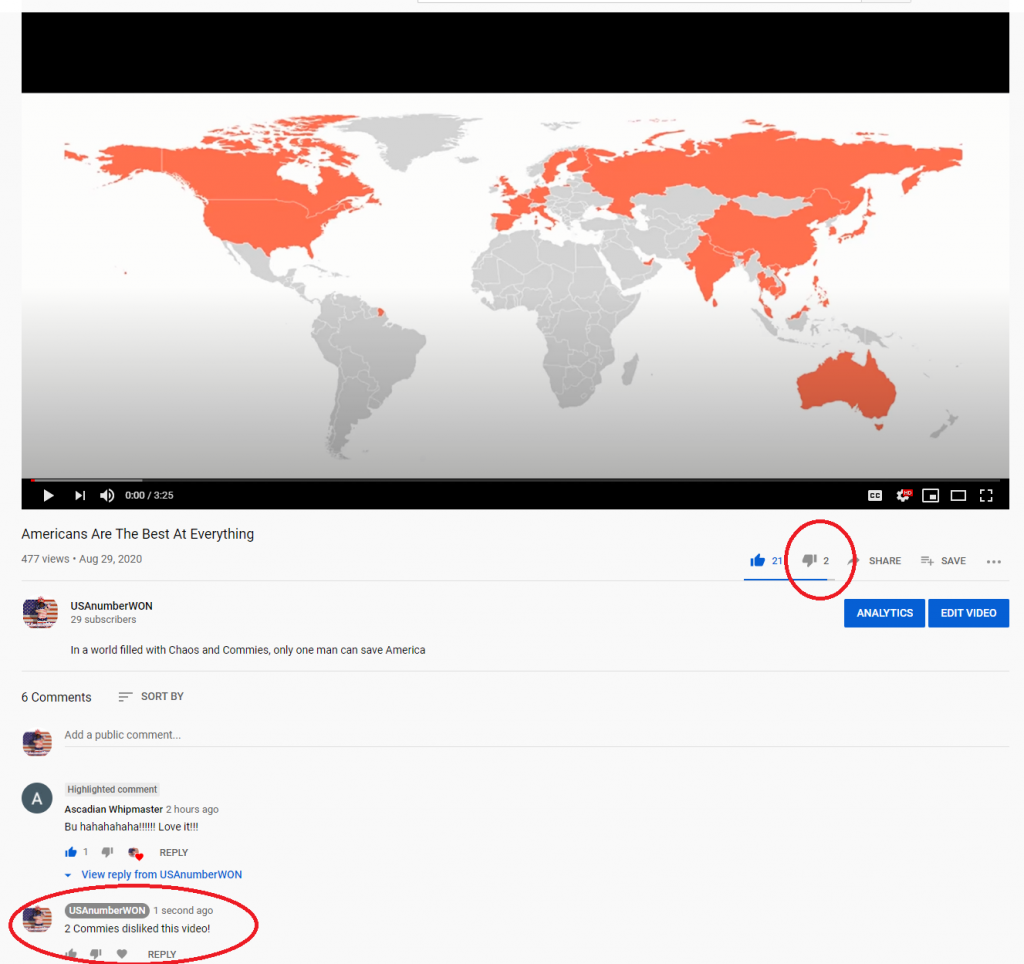Open USAnumberWON channel avatar

click(40, 613)
